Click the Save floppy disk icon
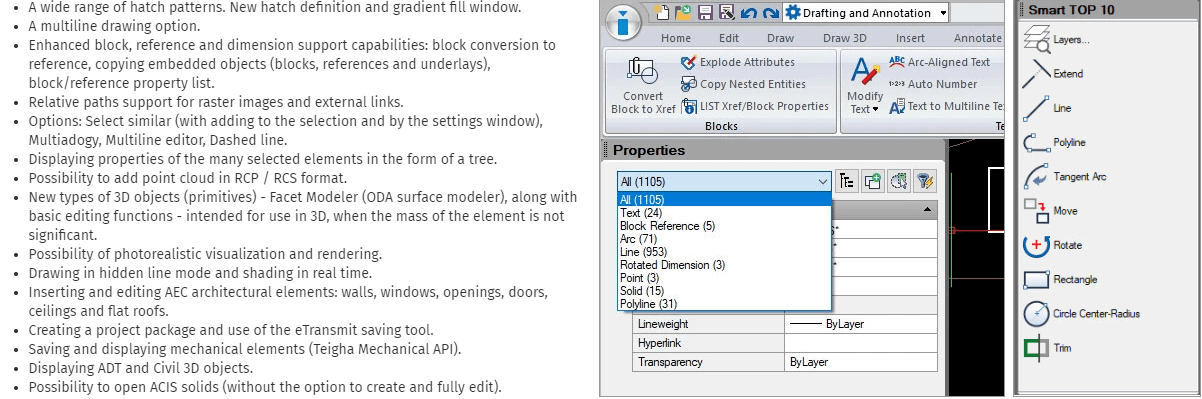The height and width of the screenshot is (399, 1202). tap(706, 13)
